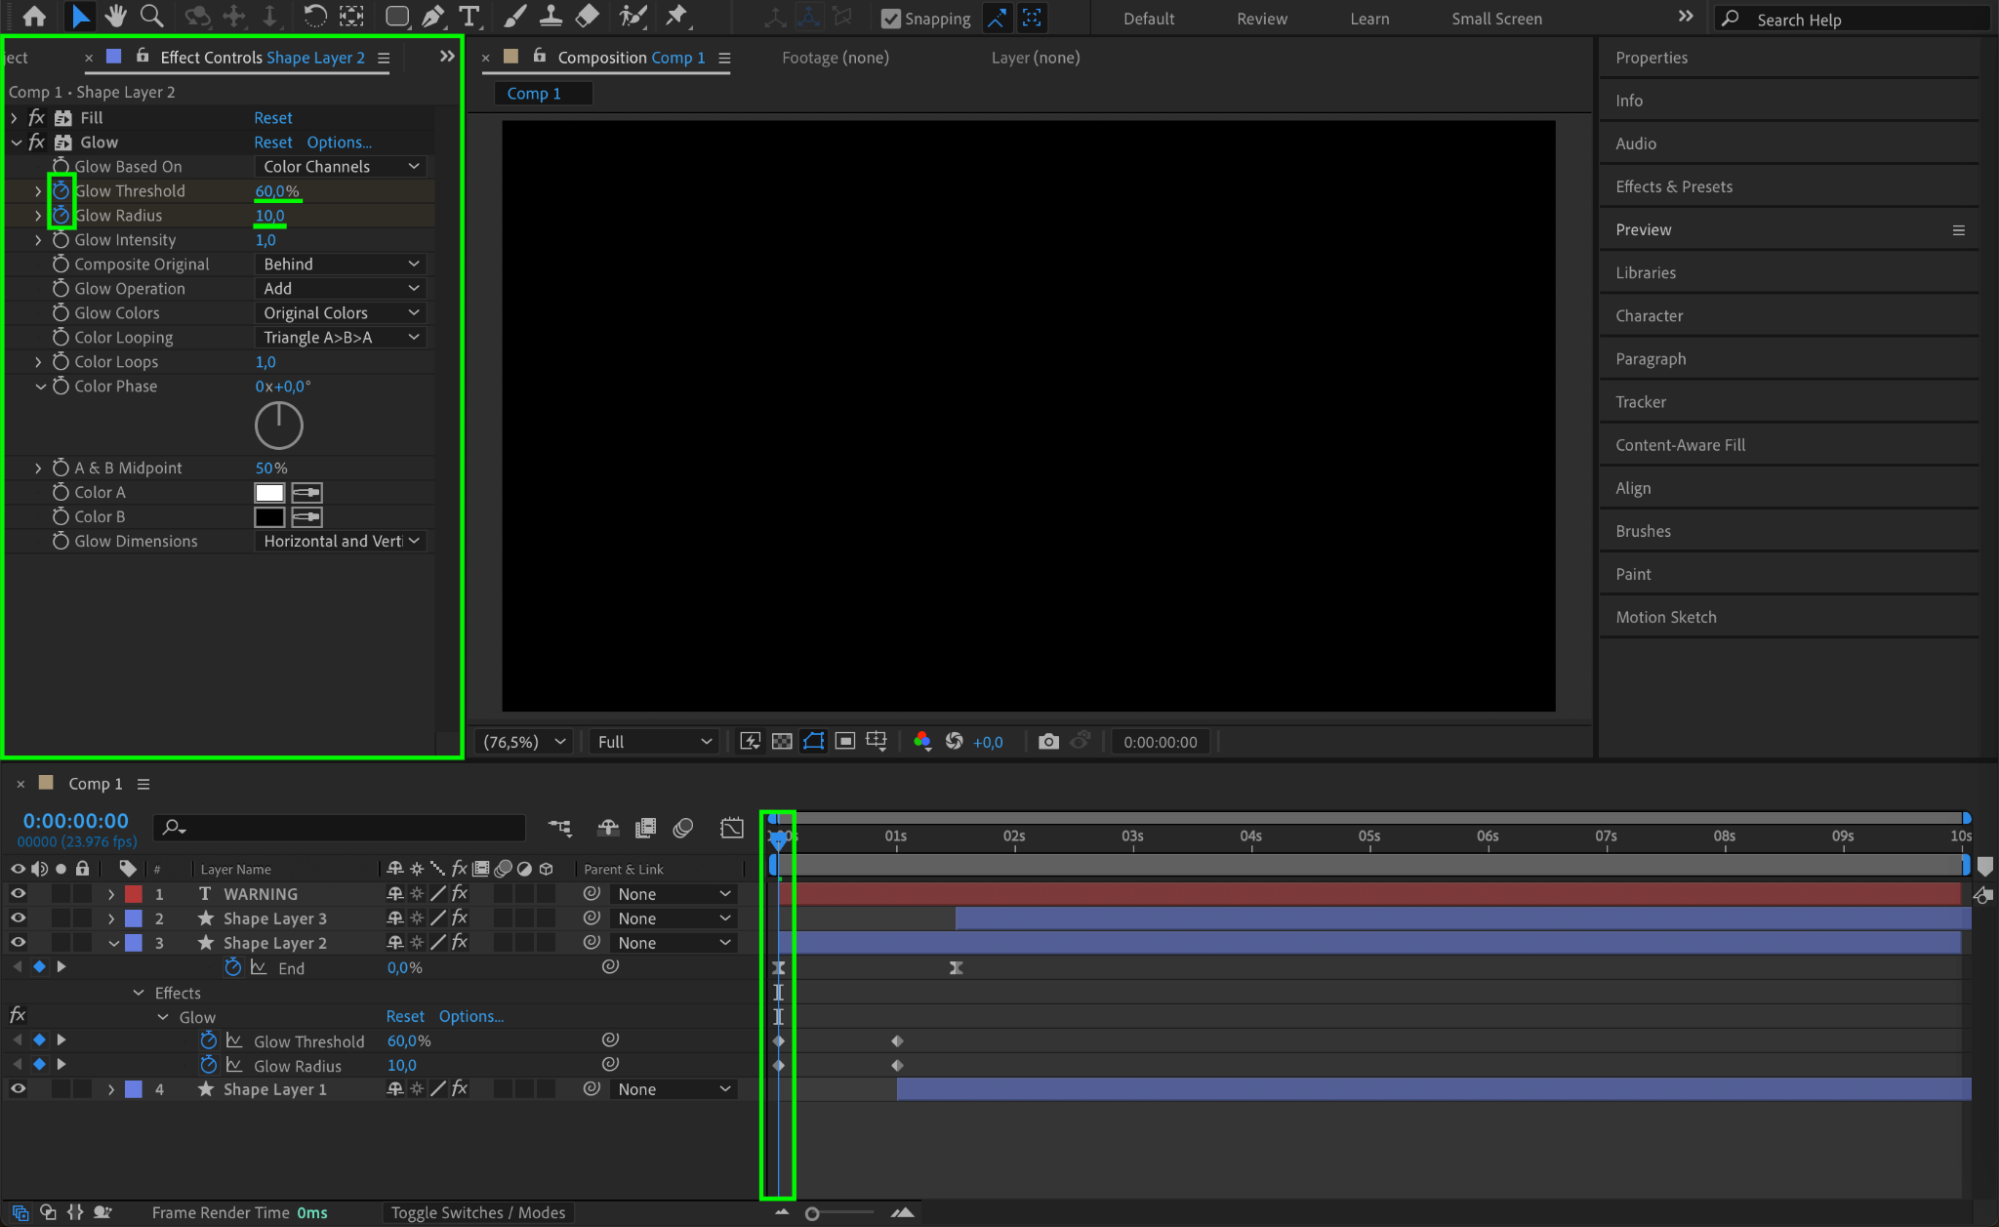Open the Composite Original dropdown

point(340,264)
